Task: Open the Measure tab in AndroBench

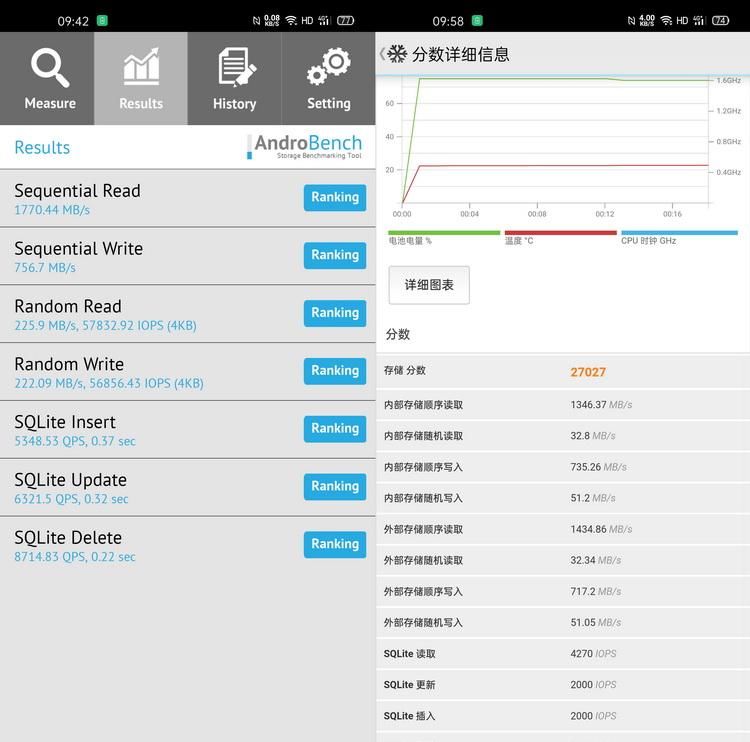Action: [x=47, y=78]
